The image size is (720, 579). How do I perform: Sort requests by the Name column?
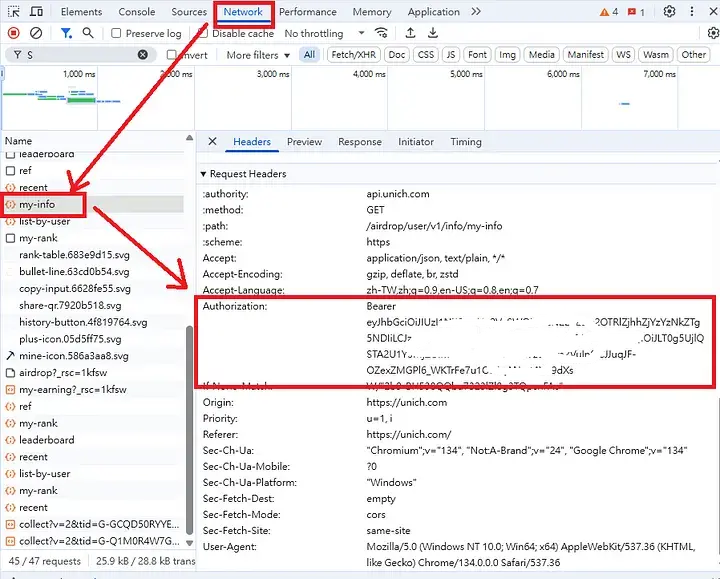18,141
